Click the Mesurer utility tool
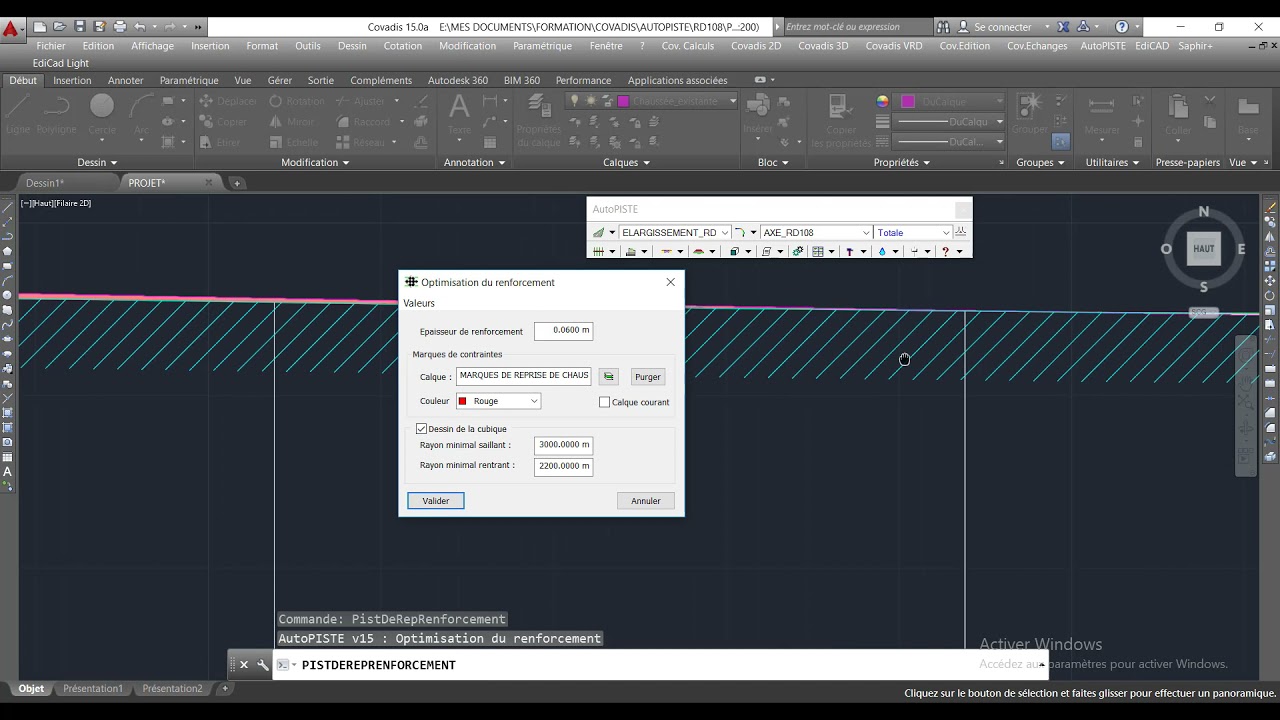 (x=1102, y=115)
